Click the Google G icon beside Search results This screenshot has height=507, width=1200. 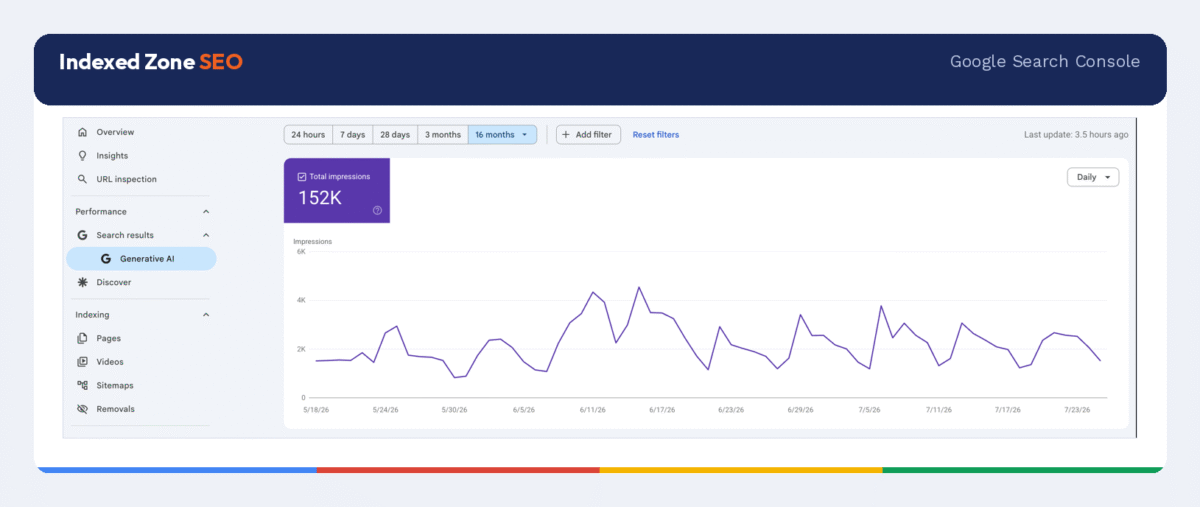[82, 235]
